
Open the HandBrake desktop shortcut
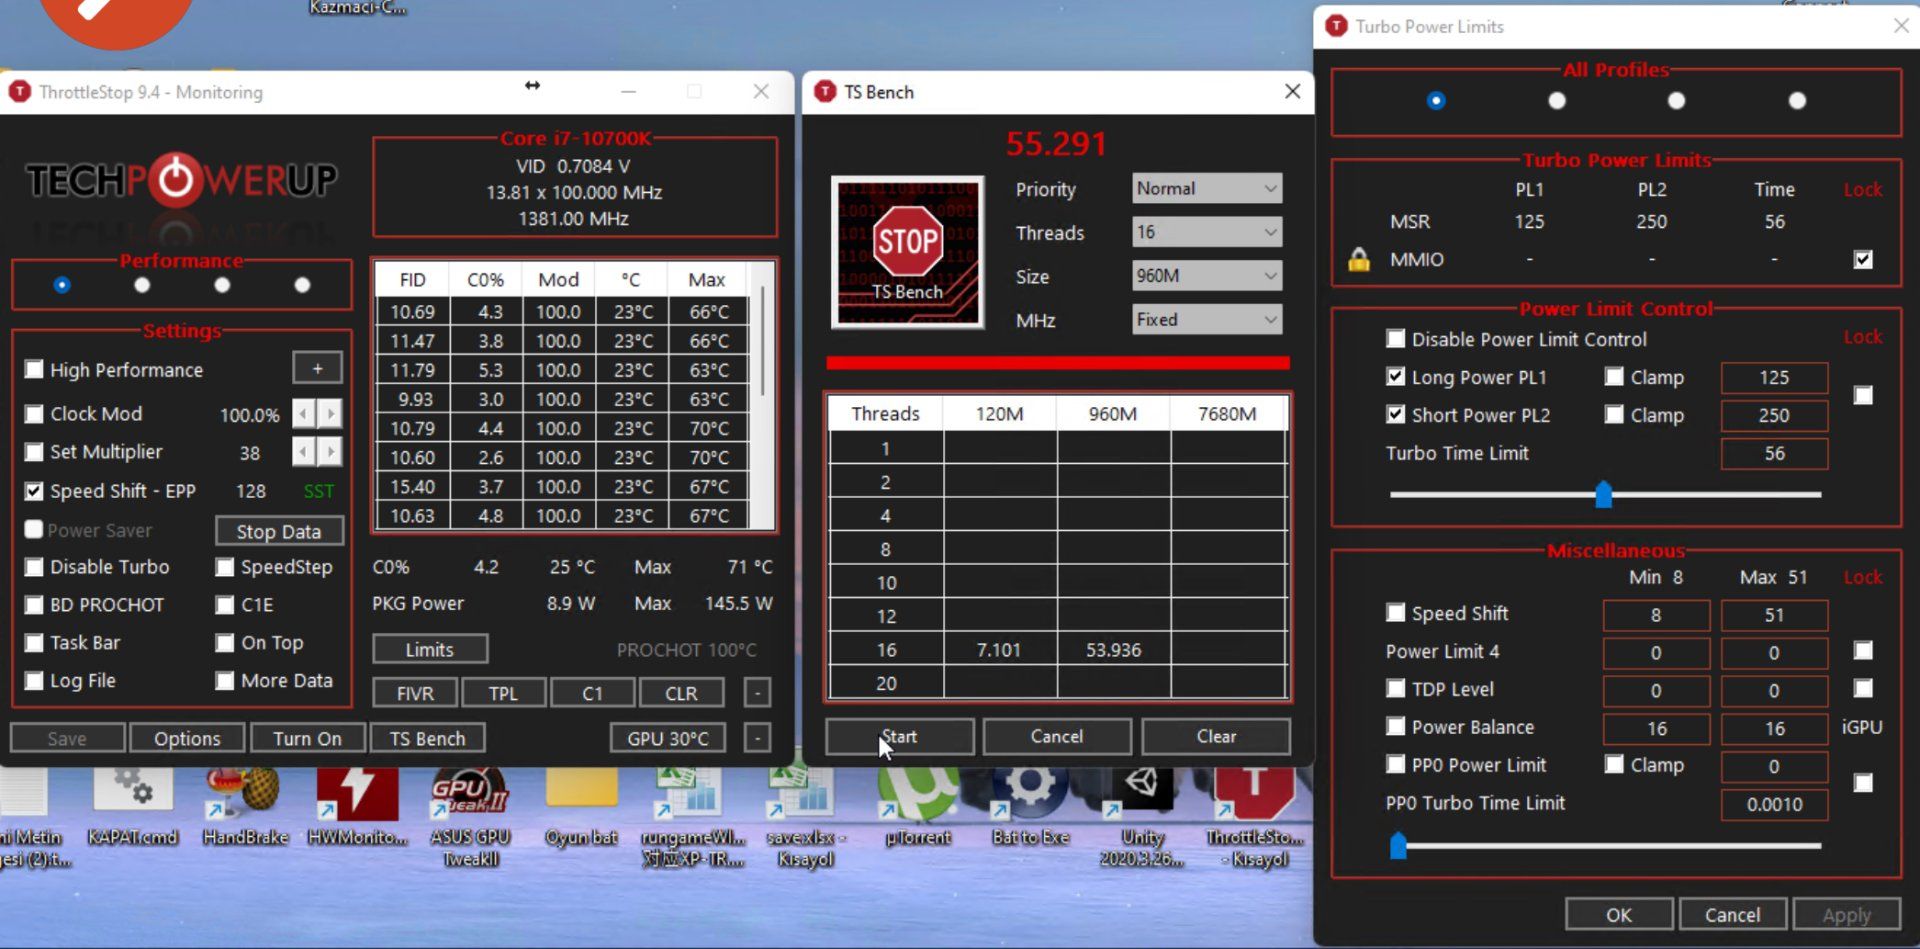pyautogui.click(x=245, y=806)
